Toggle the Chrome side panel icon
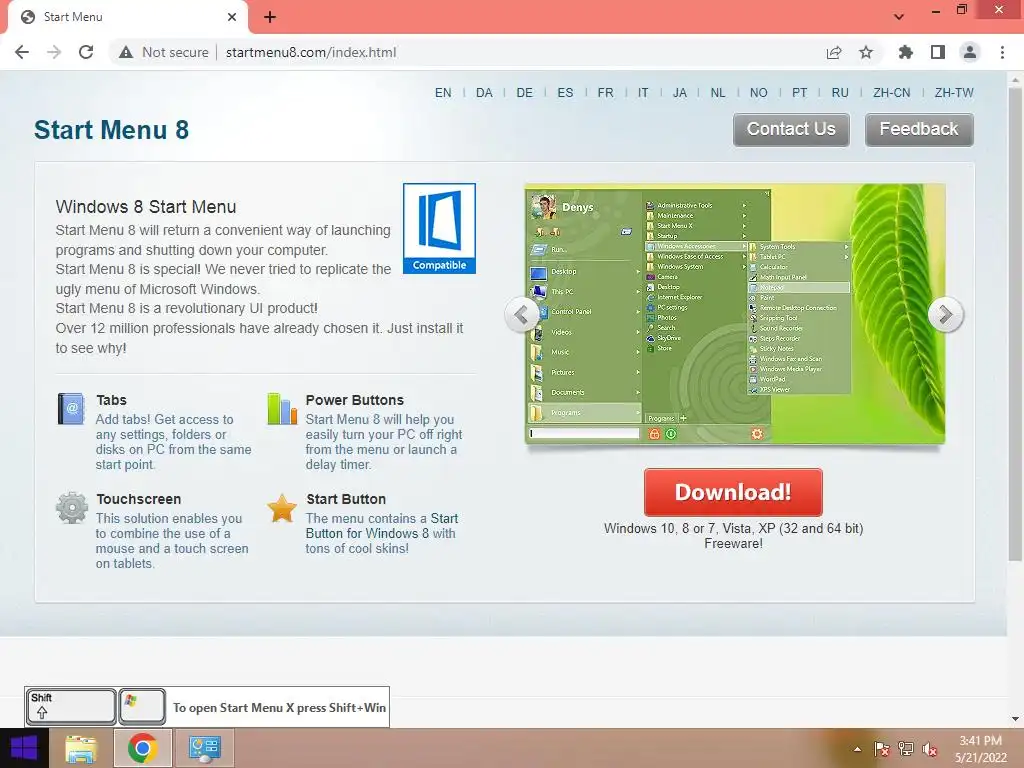The width and height of the screenshot is (1024, 768). (938, 52)
